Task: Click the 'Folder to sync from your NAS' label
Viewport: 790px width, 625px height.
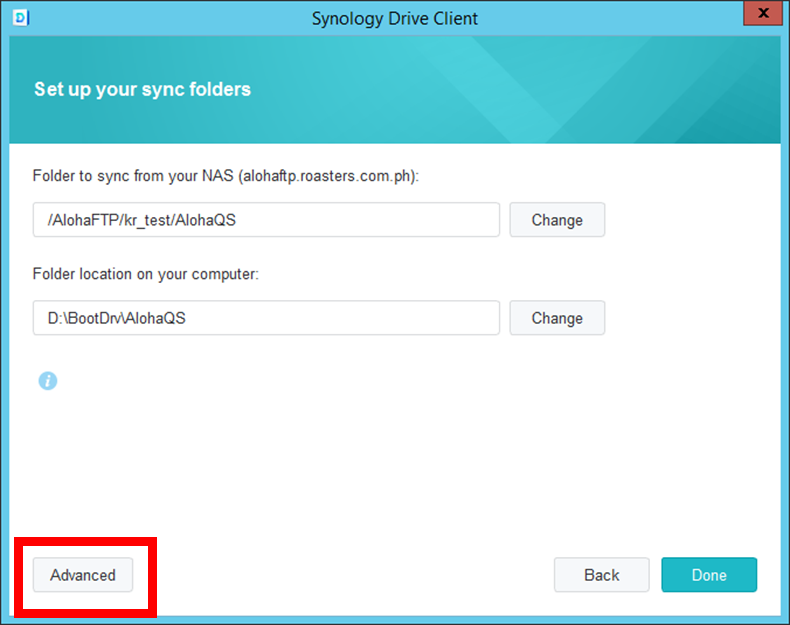Action: [226, 176]
